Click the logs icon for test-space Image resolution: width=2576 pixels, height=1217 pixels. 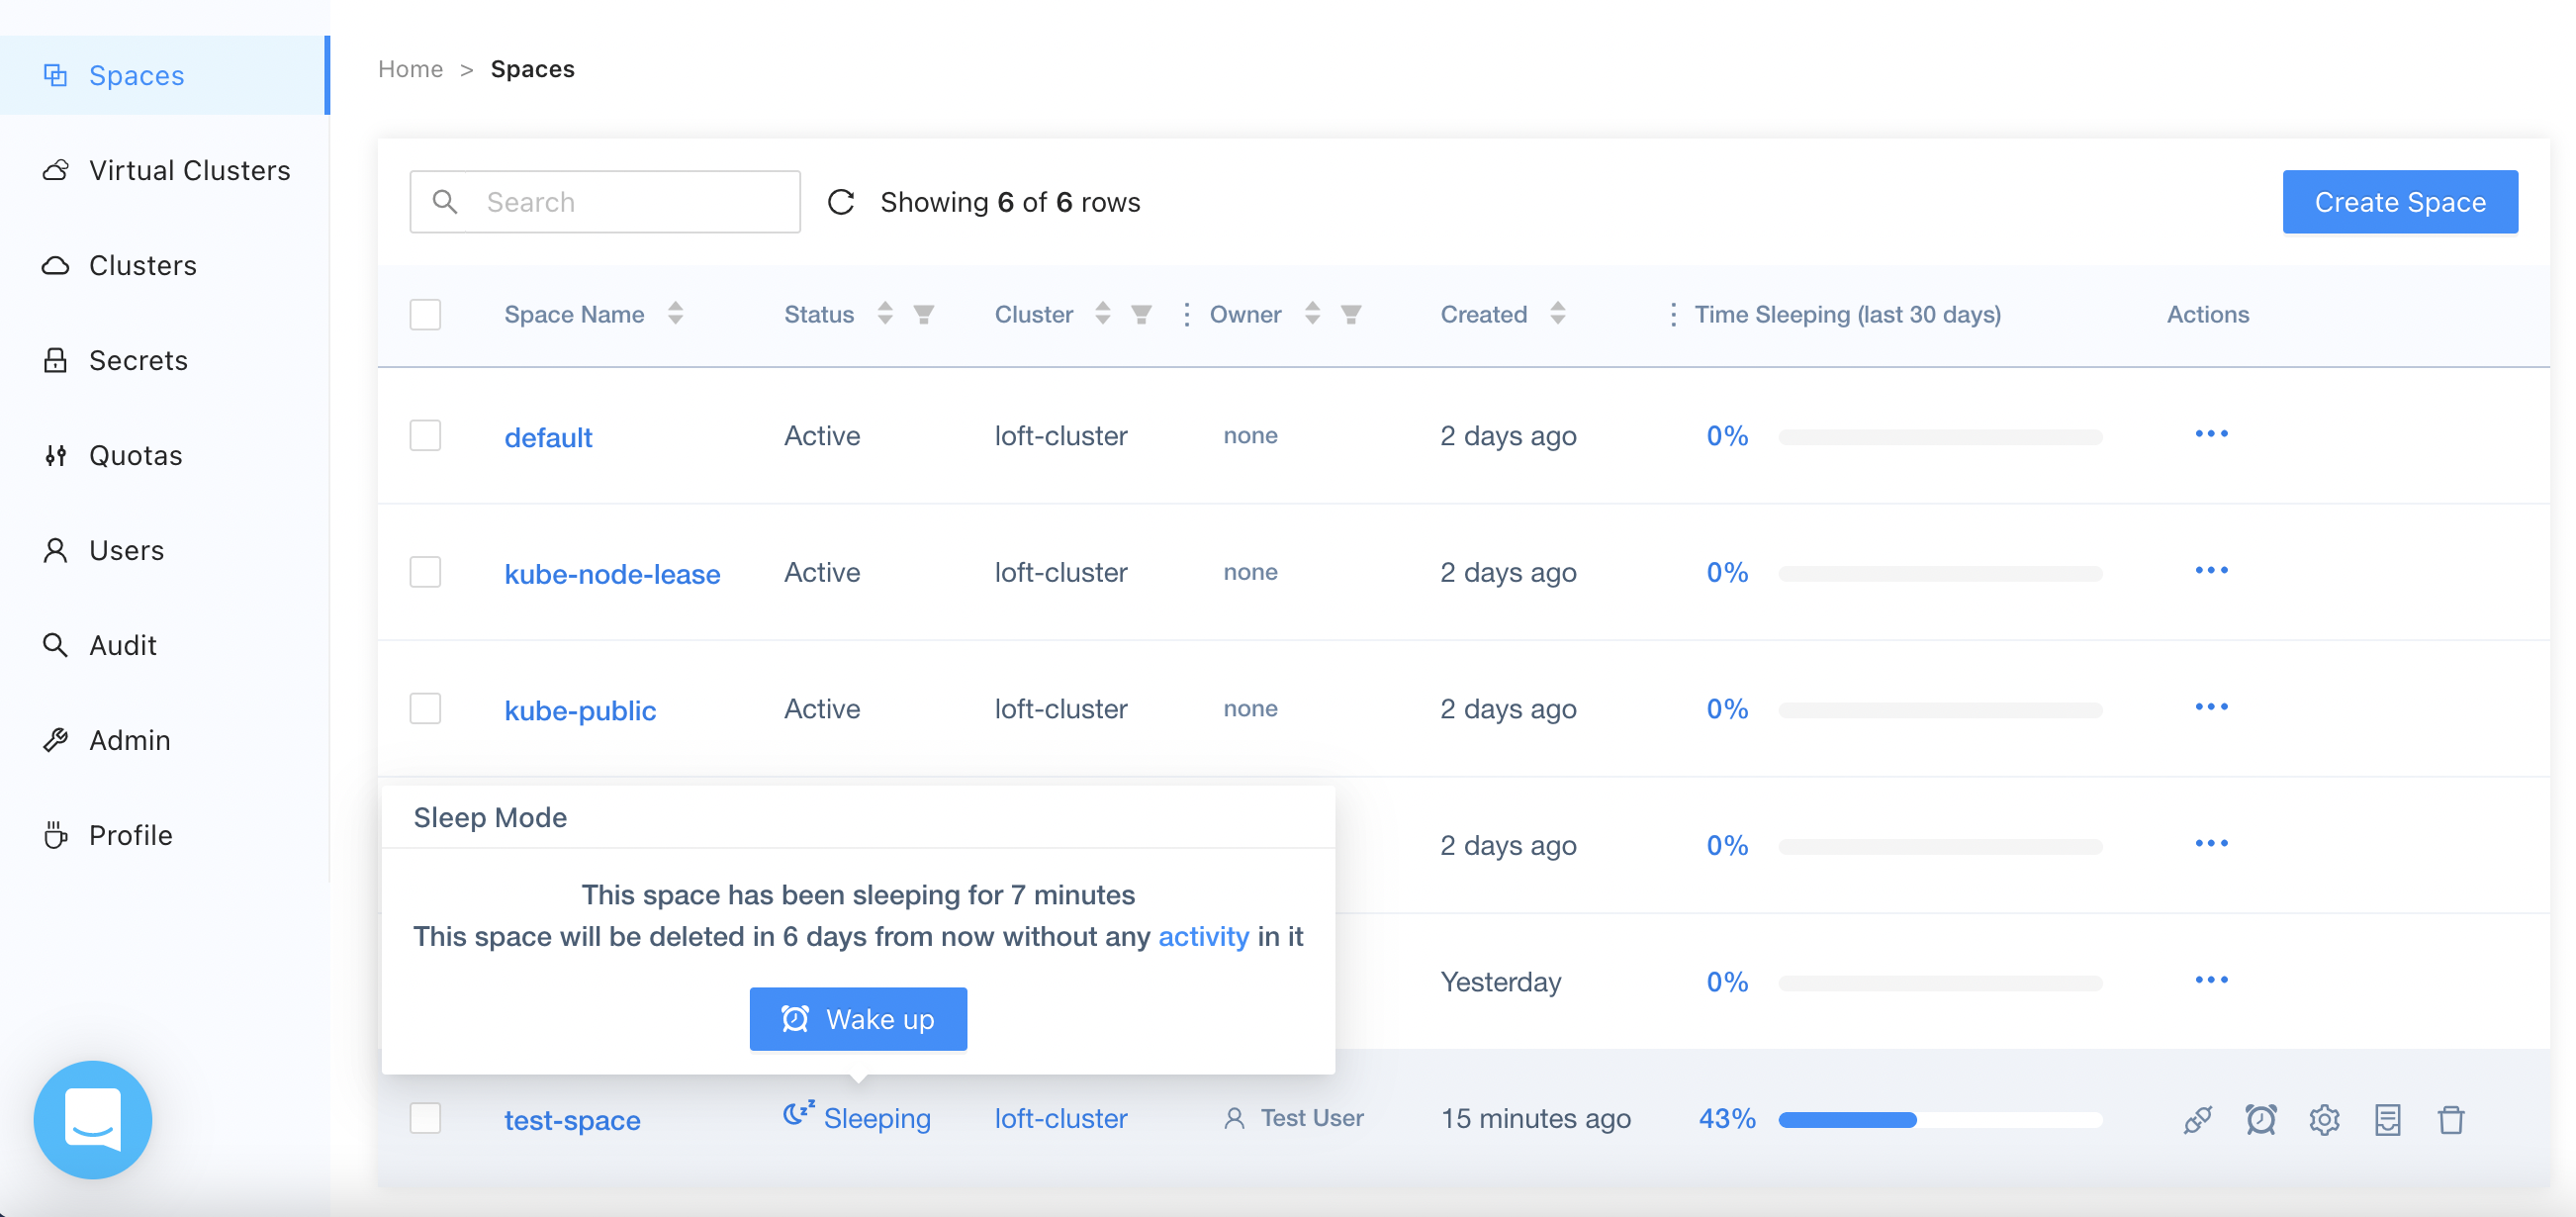coord(2387,1119)
